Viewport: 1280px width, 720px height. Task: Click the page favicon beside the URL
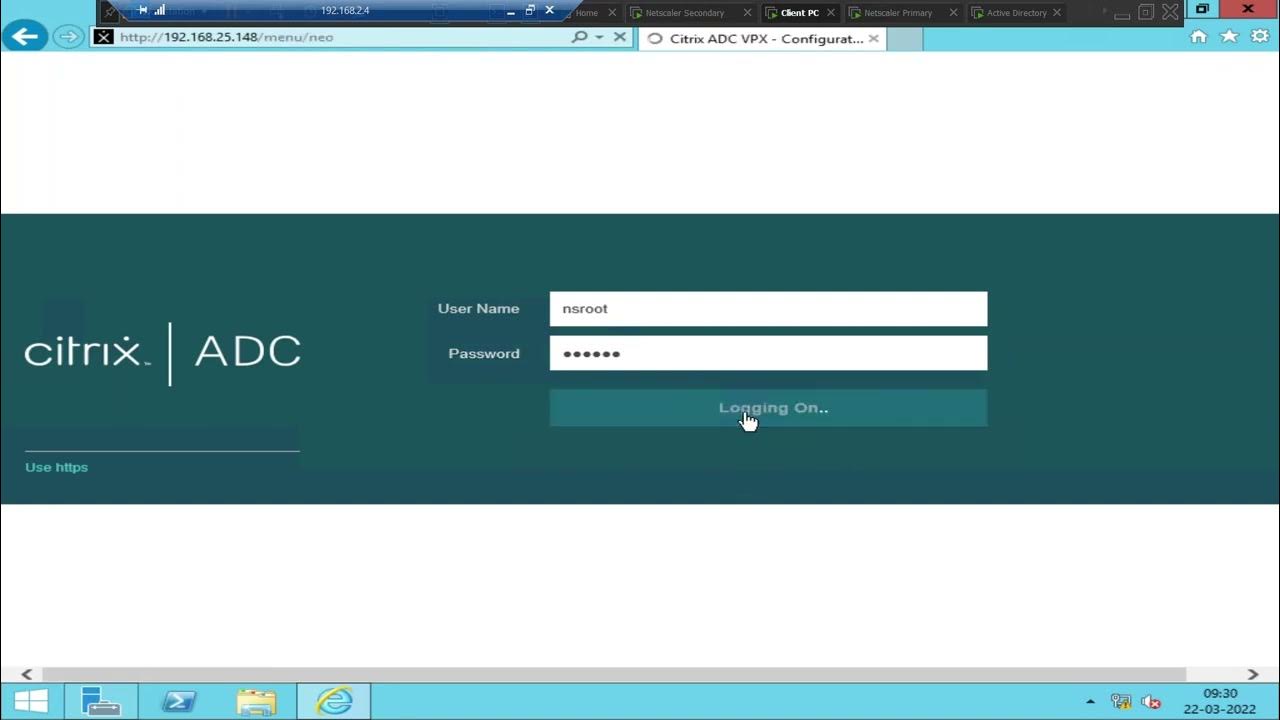103,37
